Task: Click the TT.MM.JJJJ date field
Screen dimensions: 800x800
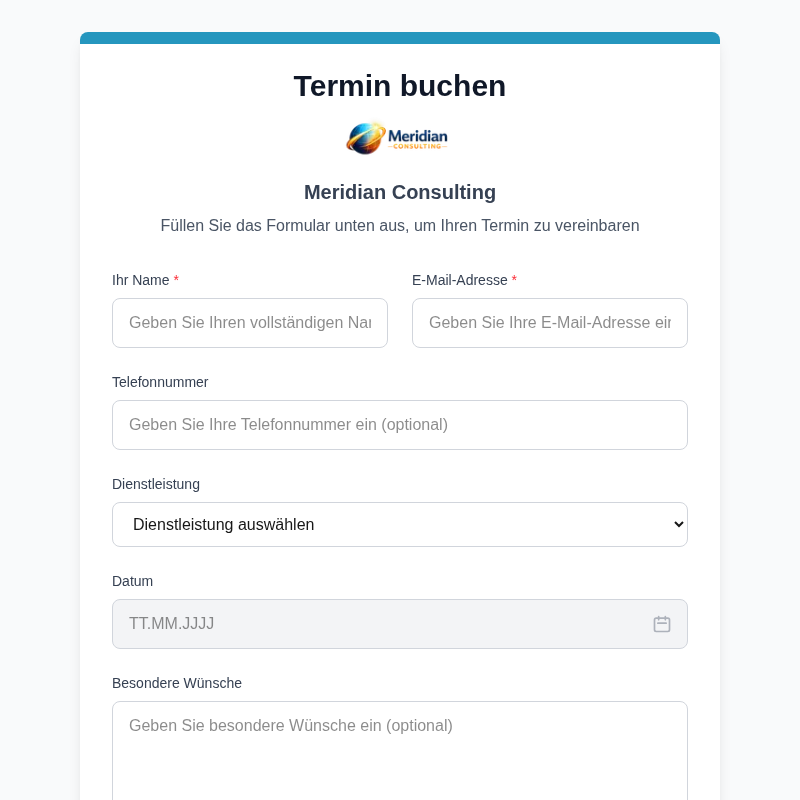Action: (x=380, y=624)
